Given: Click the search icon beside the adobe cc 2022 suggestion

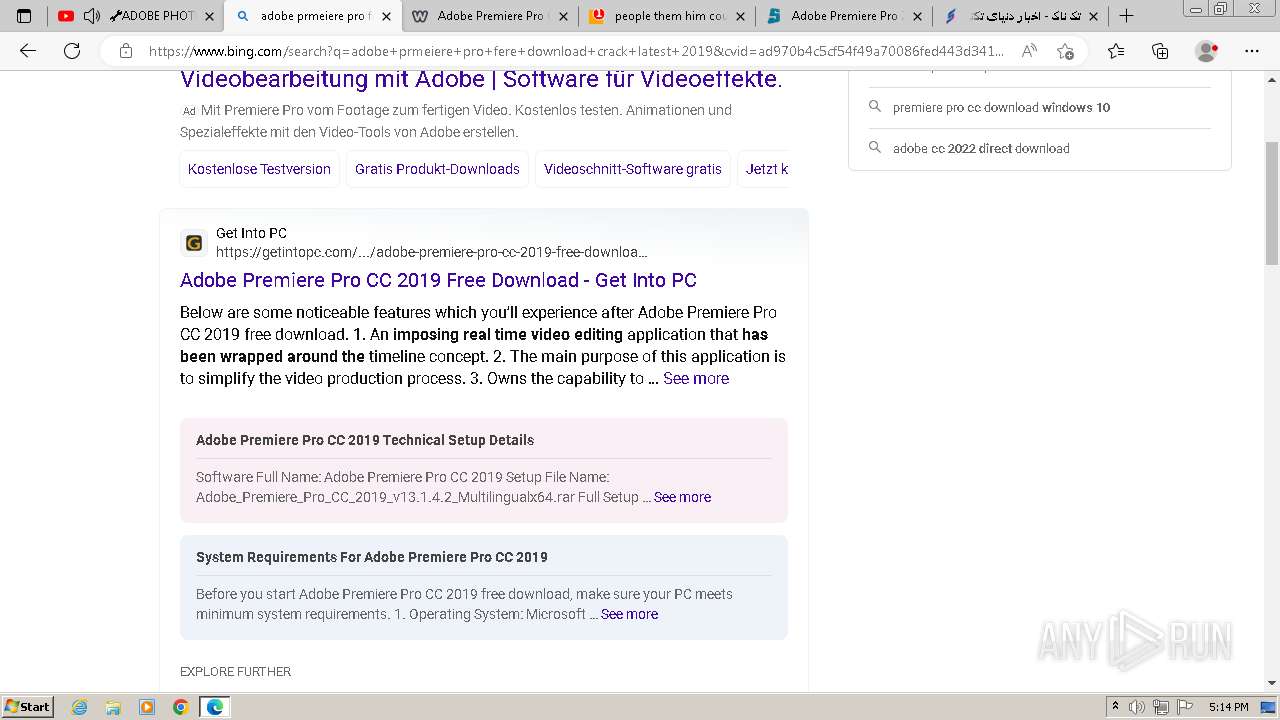Looking at the screenshot, I should 875,148.
